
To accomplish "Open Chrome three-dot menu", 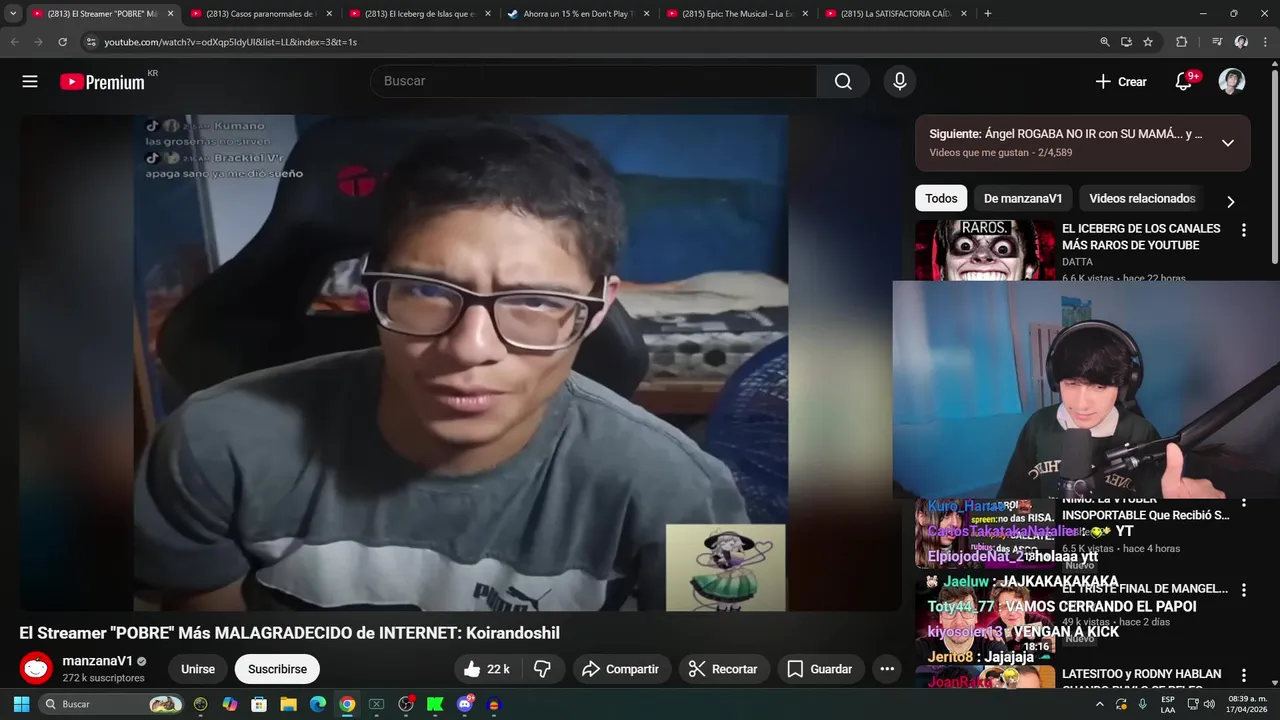I will 1264,42.
